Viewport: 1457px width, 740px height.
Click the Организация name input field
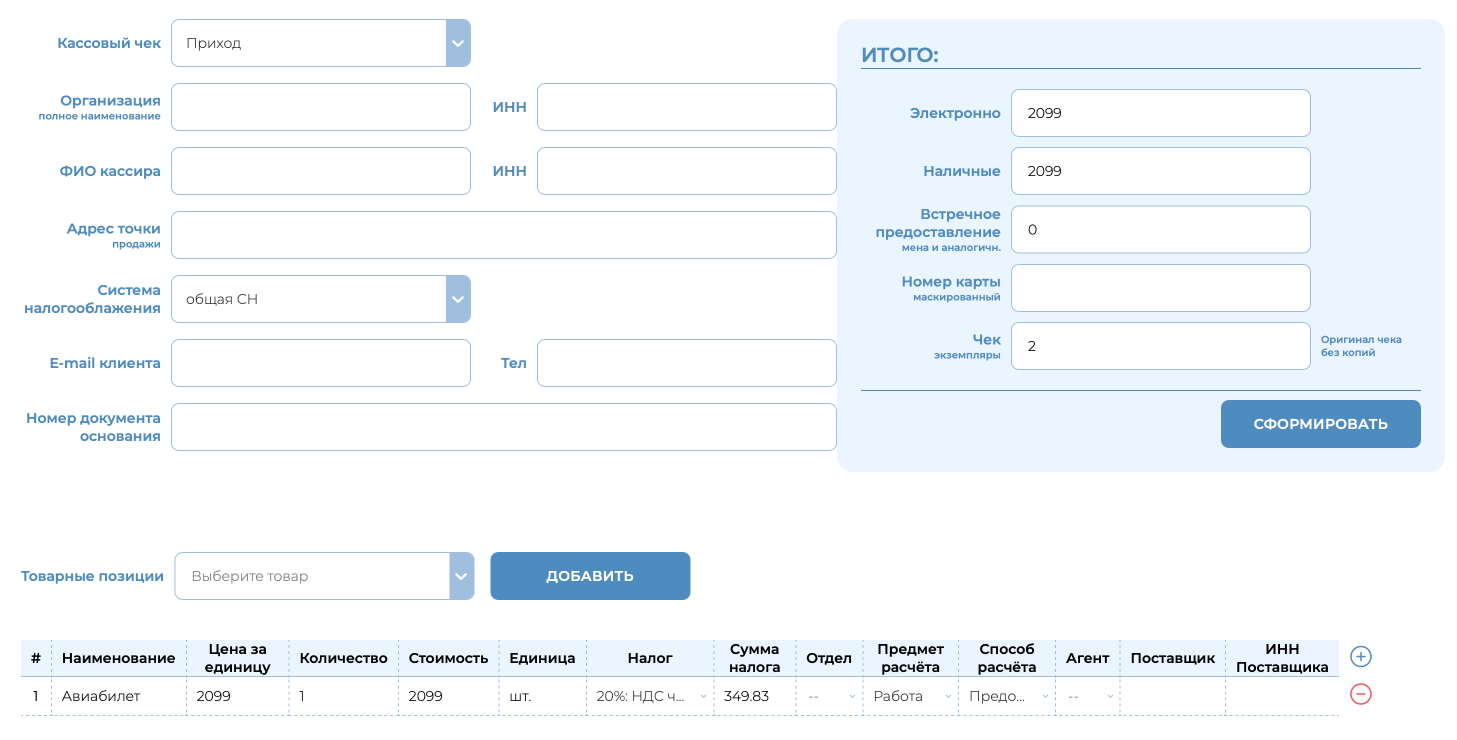pyautogui.click(x=320, y=107)
